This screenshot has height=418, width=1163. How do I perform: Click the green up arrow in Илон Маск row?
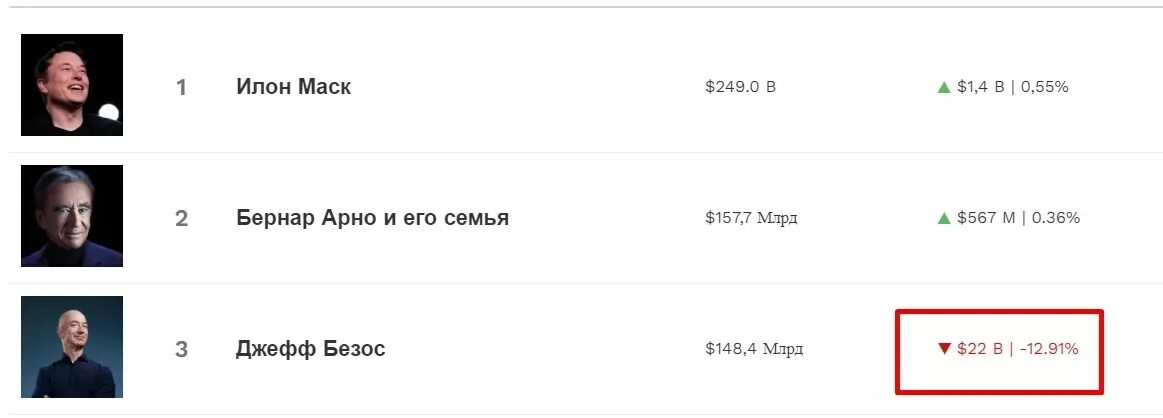943,87
